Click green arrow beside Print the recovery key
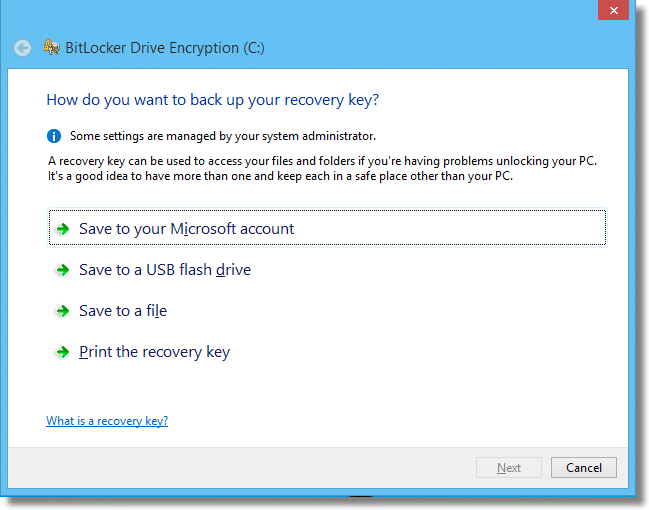The image size is (649, 510). tap(62, 352)
